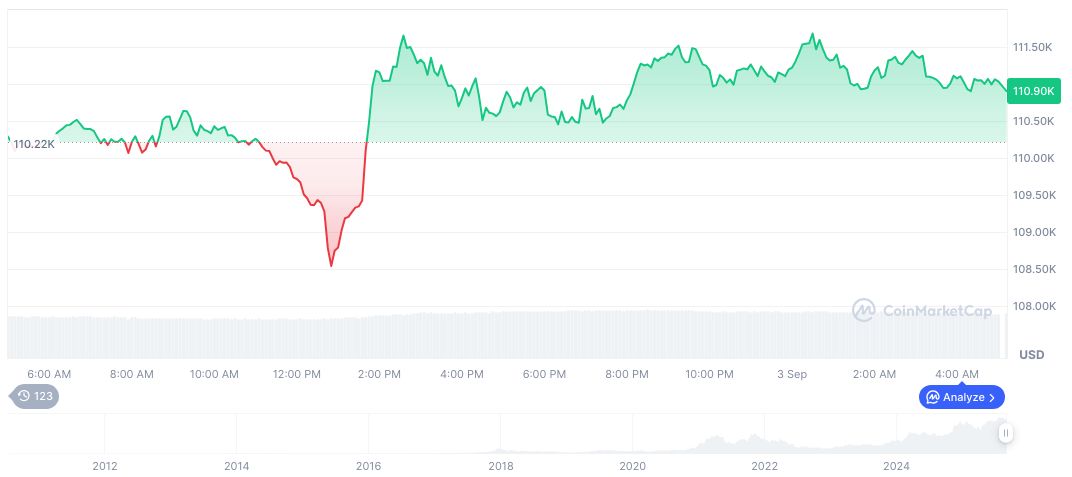Click the chevron arrow on Analyze
The image size is (1072, 477).
click(992, 397)
